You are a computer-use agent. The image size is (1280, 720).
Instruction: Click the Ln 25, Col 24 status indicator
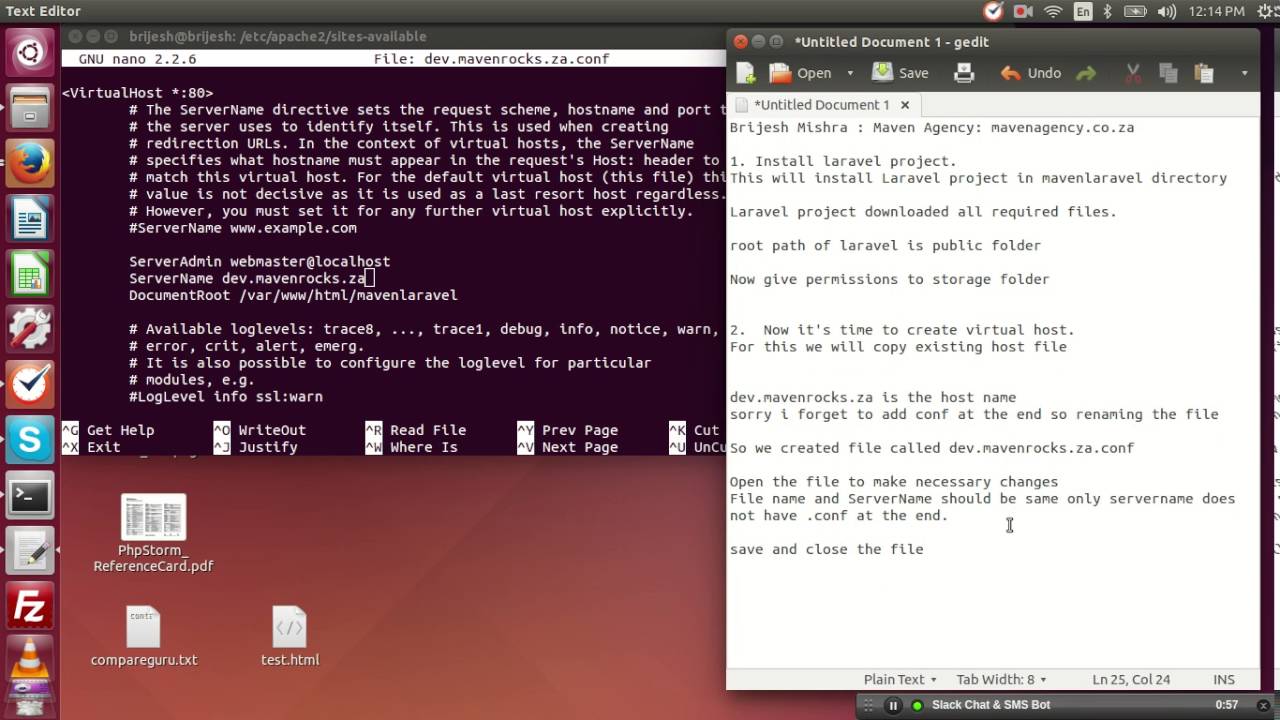point(1131,679)
